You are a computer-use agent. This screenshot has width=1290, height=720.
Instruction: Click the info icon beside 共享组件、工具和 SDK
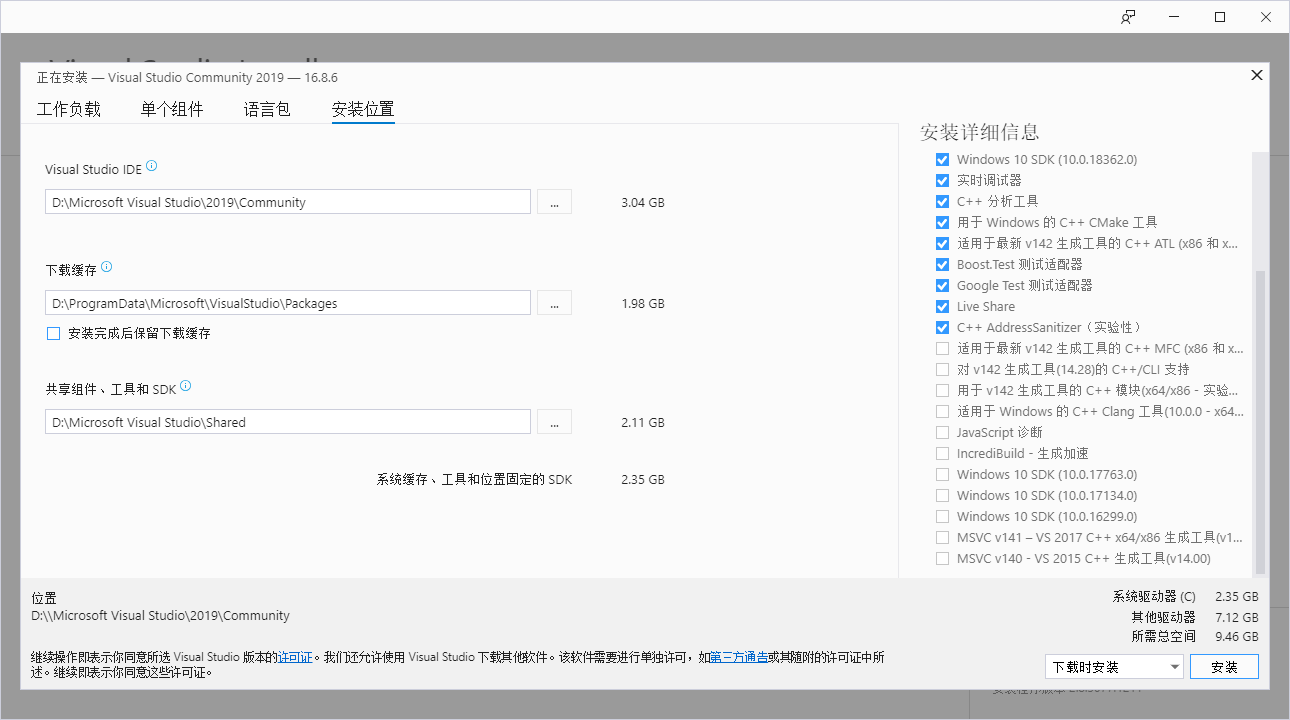click(x=186, y=386)
